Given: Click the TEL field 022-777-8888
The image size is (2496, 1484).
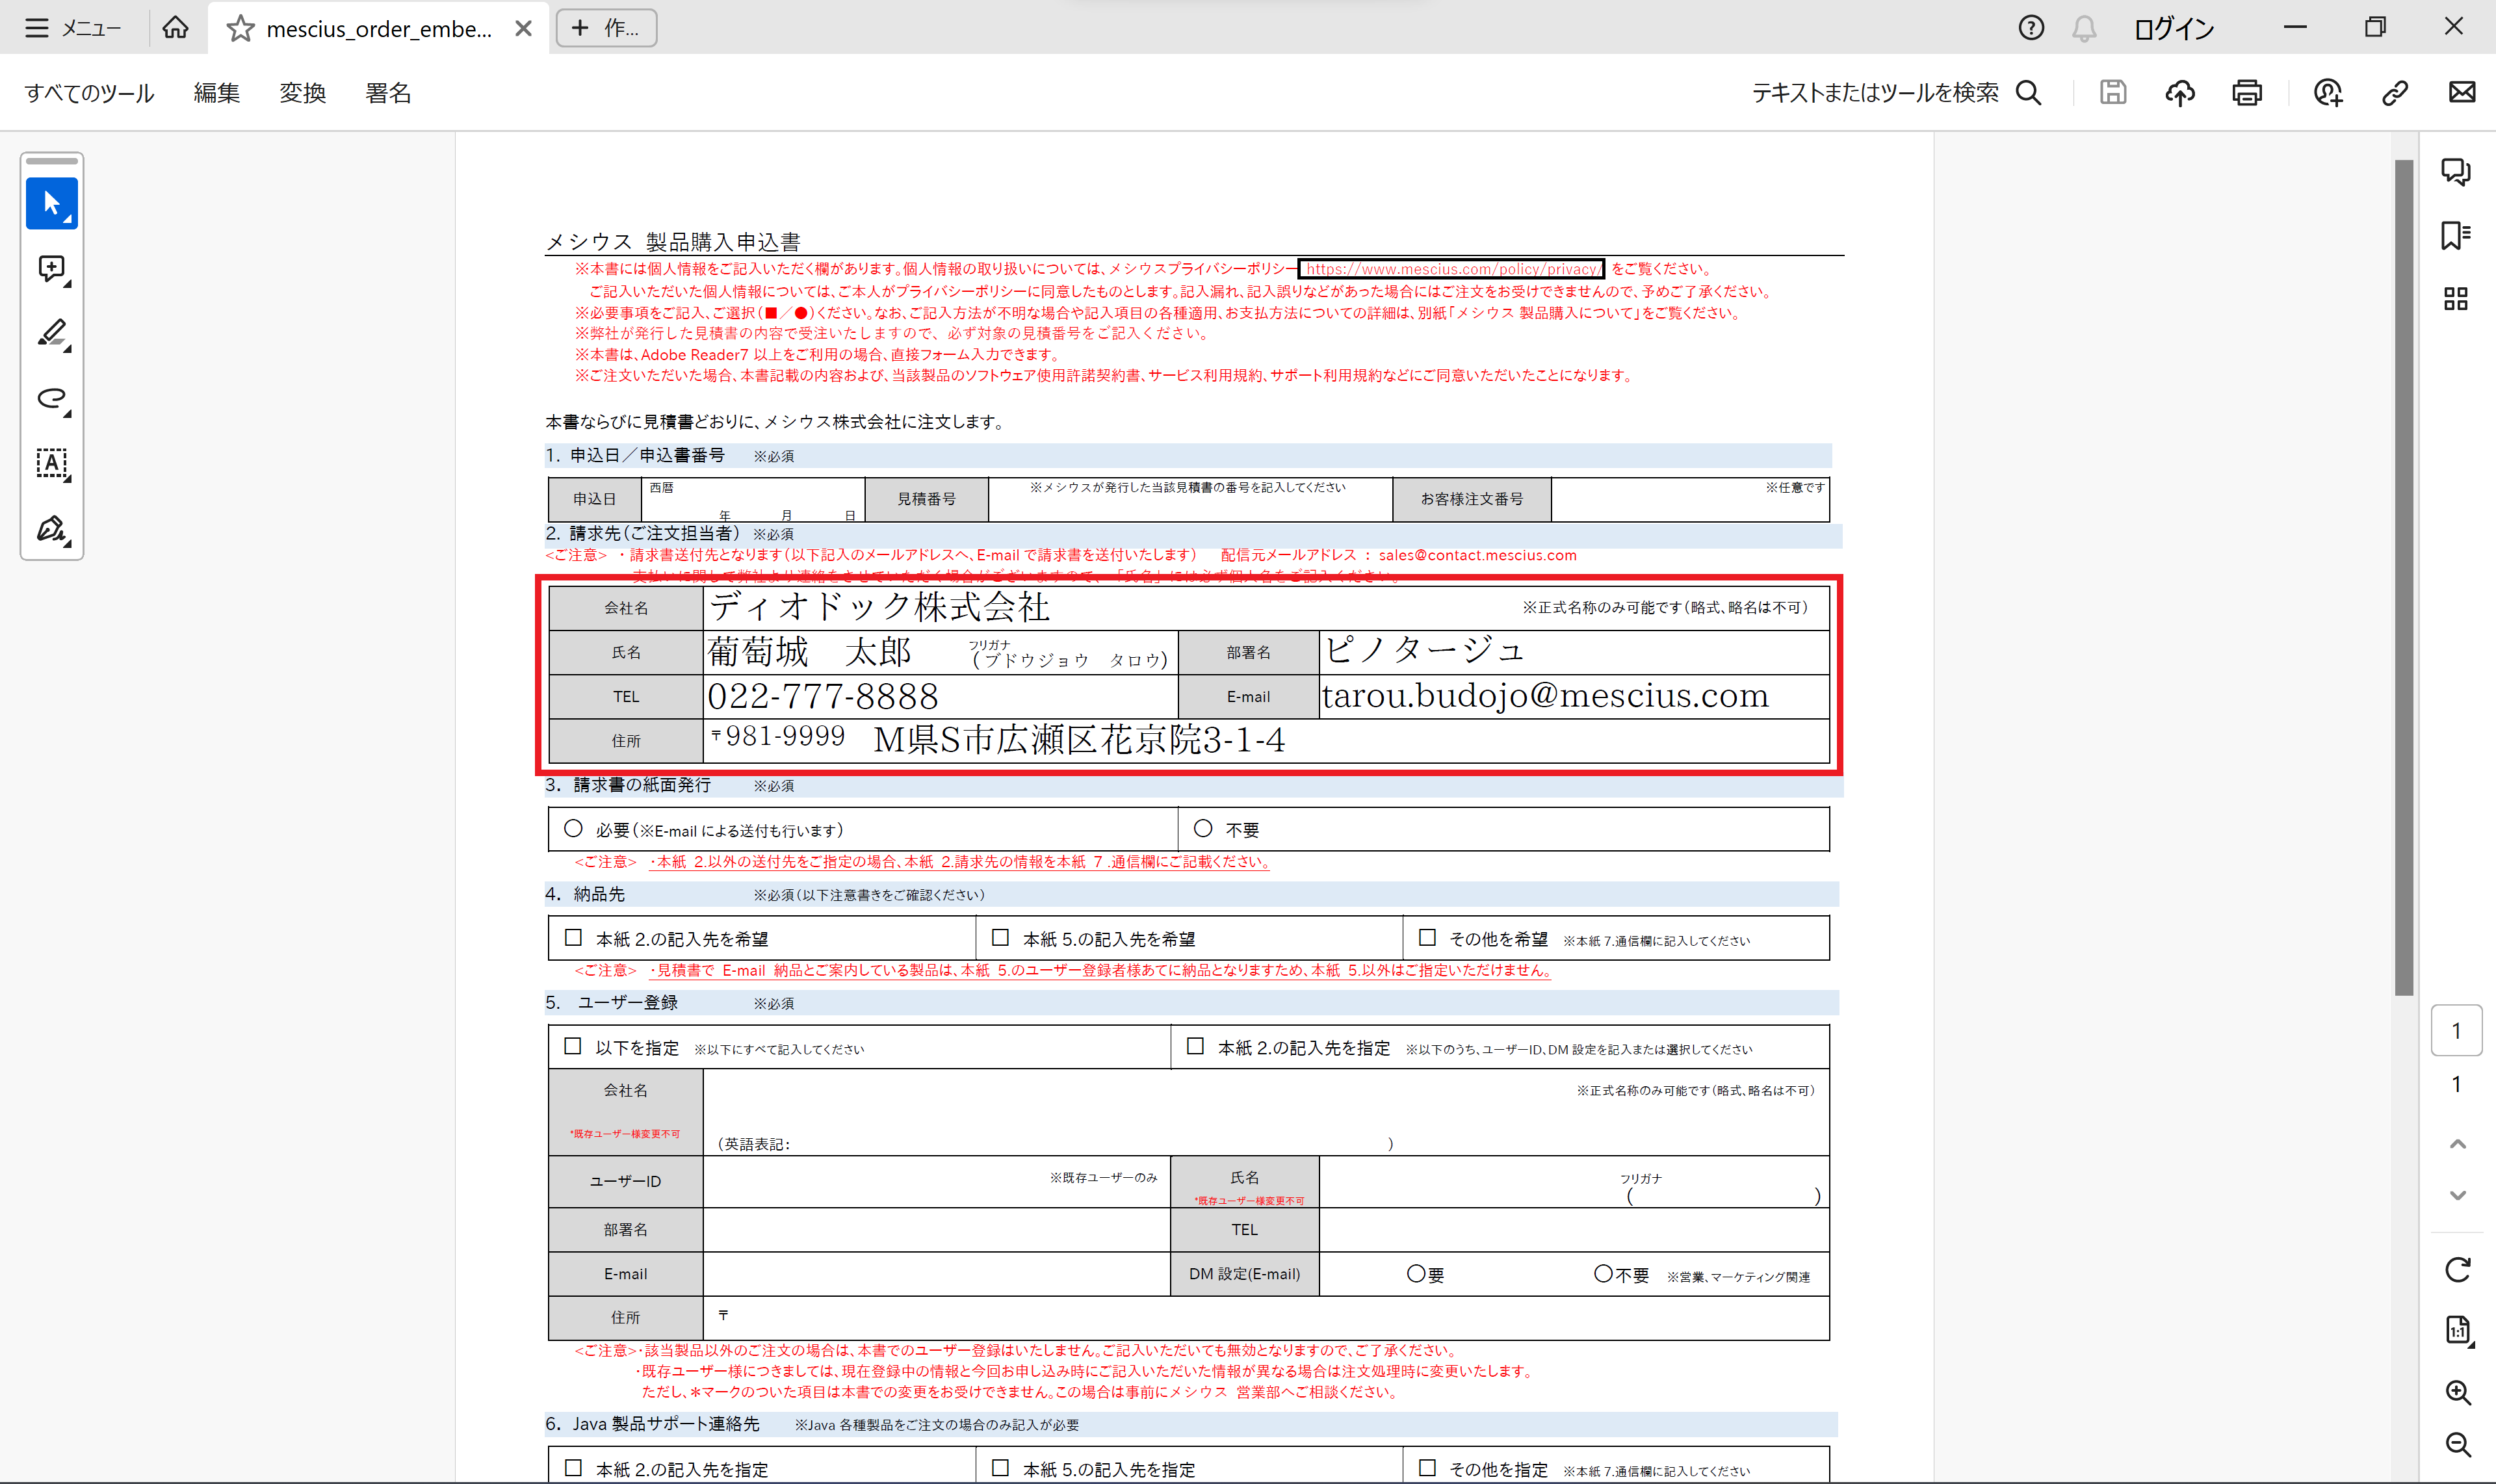Looking at the screenshot, I should pyautogui.click(x=940, y=697).
